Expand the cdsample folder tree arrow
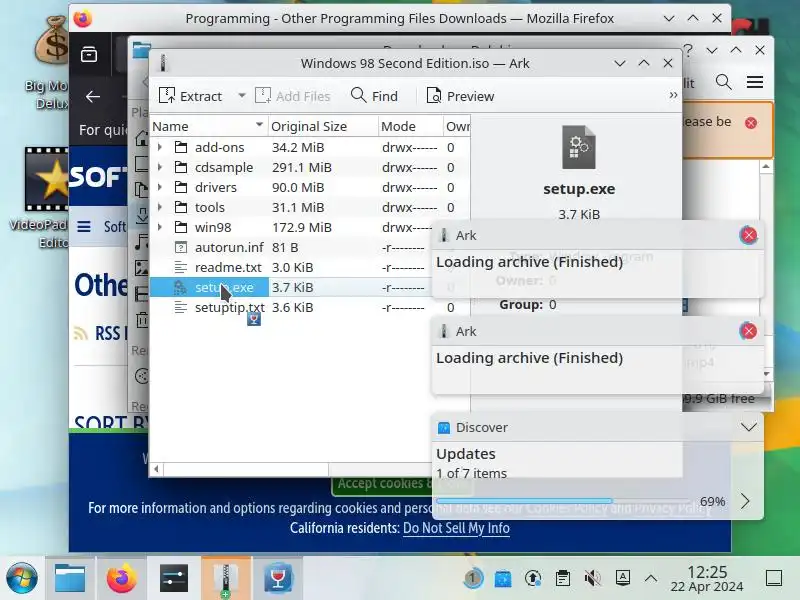This screenshot has height=600, width=800. tap(160, 167)
